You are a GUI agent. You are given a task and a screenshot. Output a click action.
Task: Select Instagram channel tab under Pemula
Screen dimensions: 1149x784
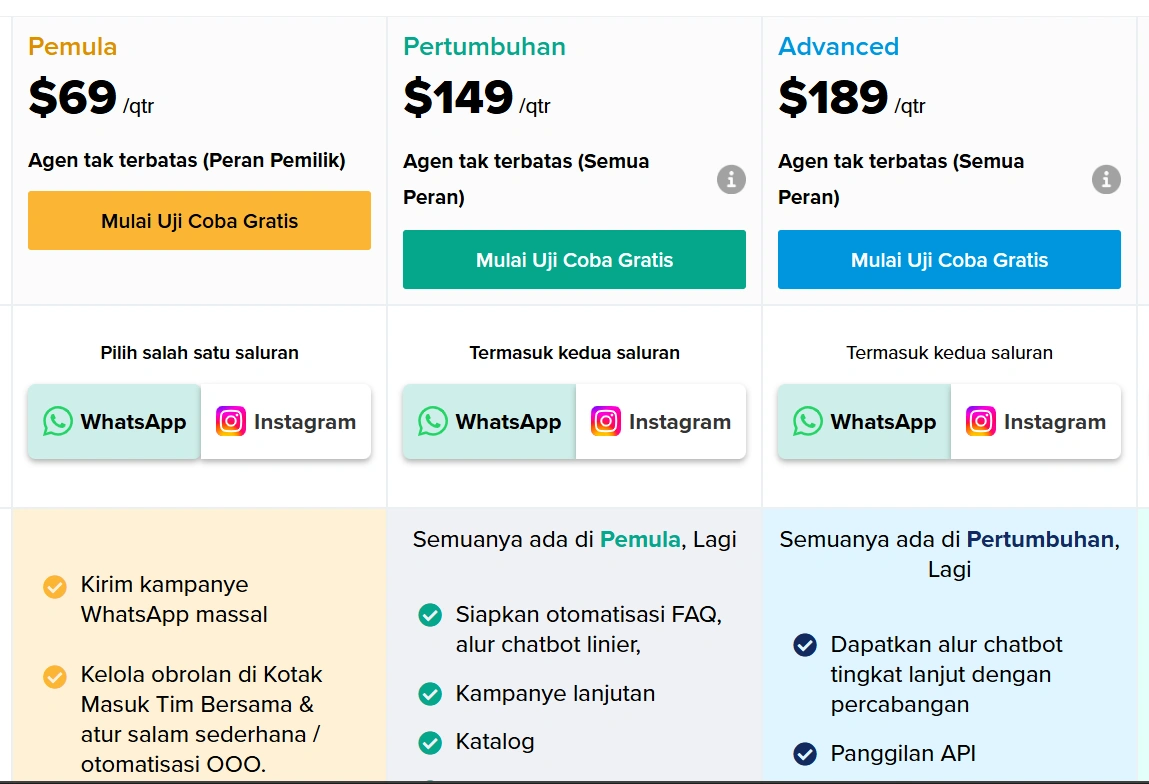(286, 422)
